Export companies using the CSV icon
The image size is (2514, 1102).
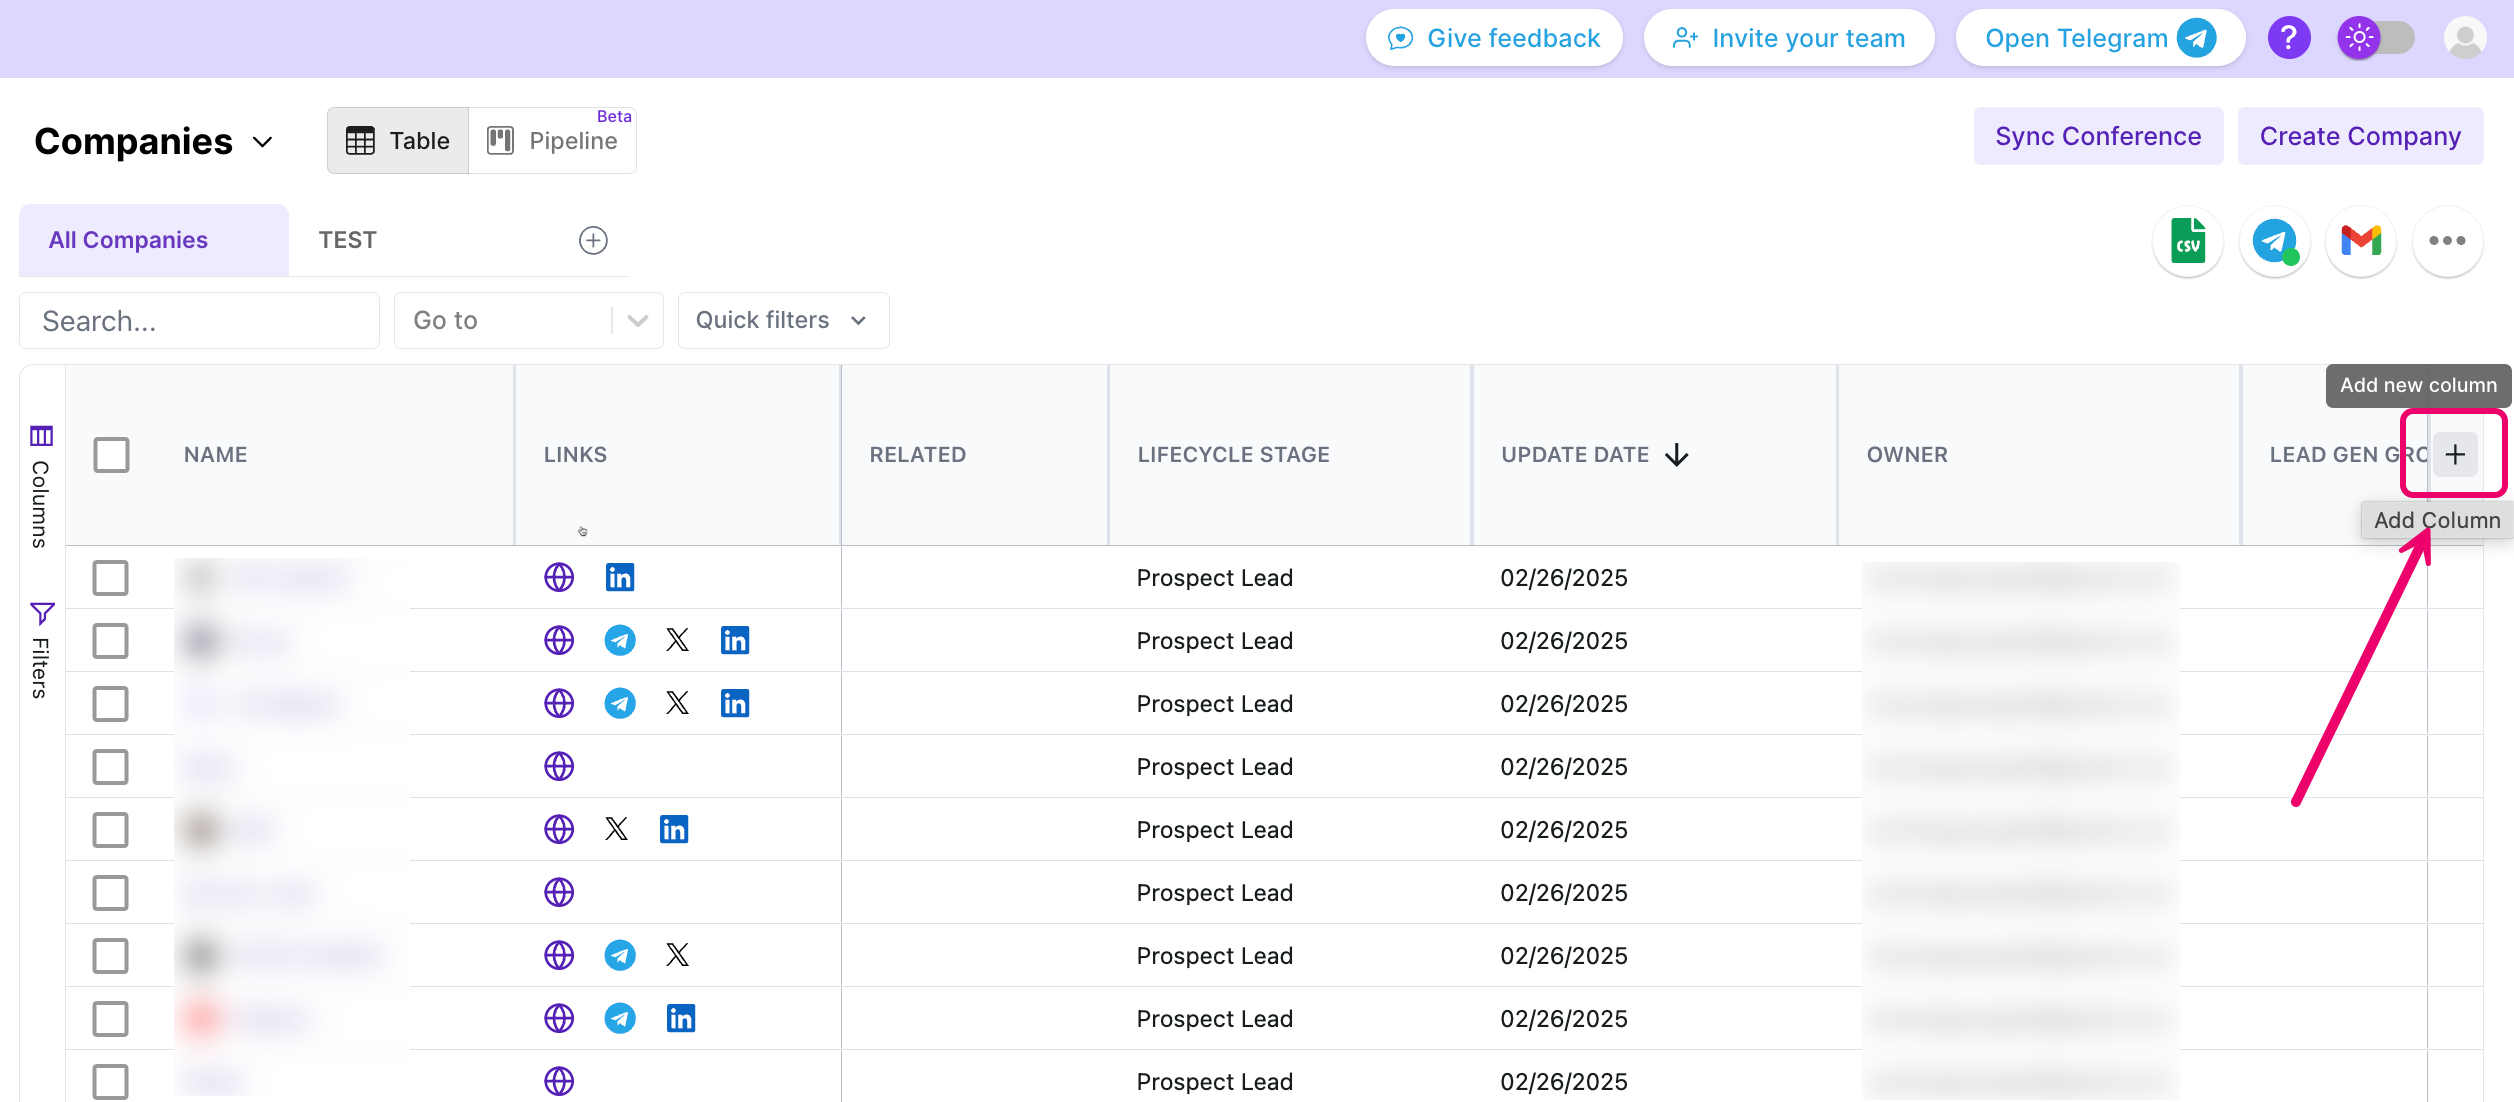point(2188,241)
